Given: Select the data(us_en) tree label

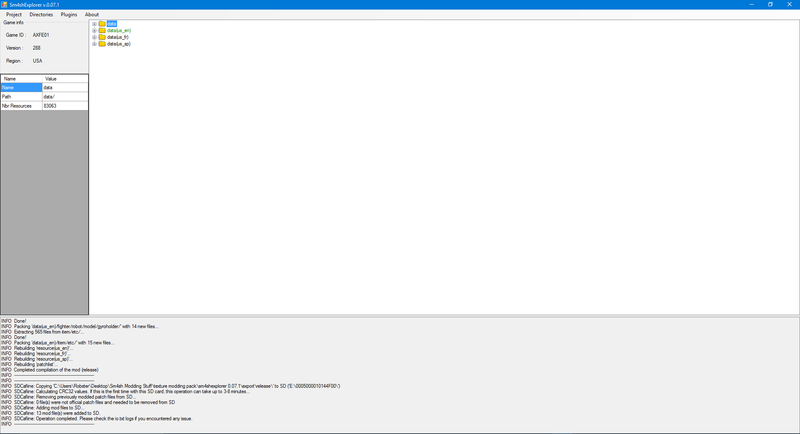Looking at the screenshot, I should point(119,31).
